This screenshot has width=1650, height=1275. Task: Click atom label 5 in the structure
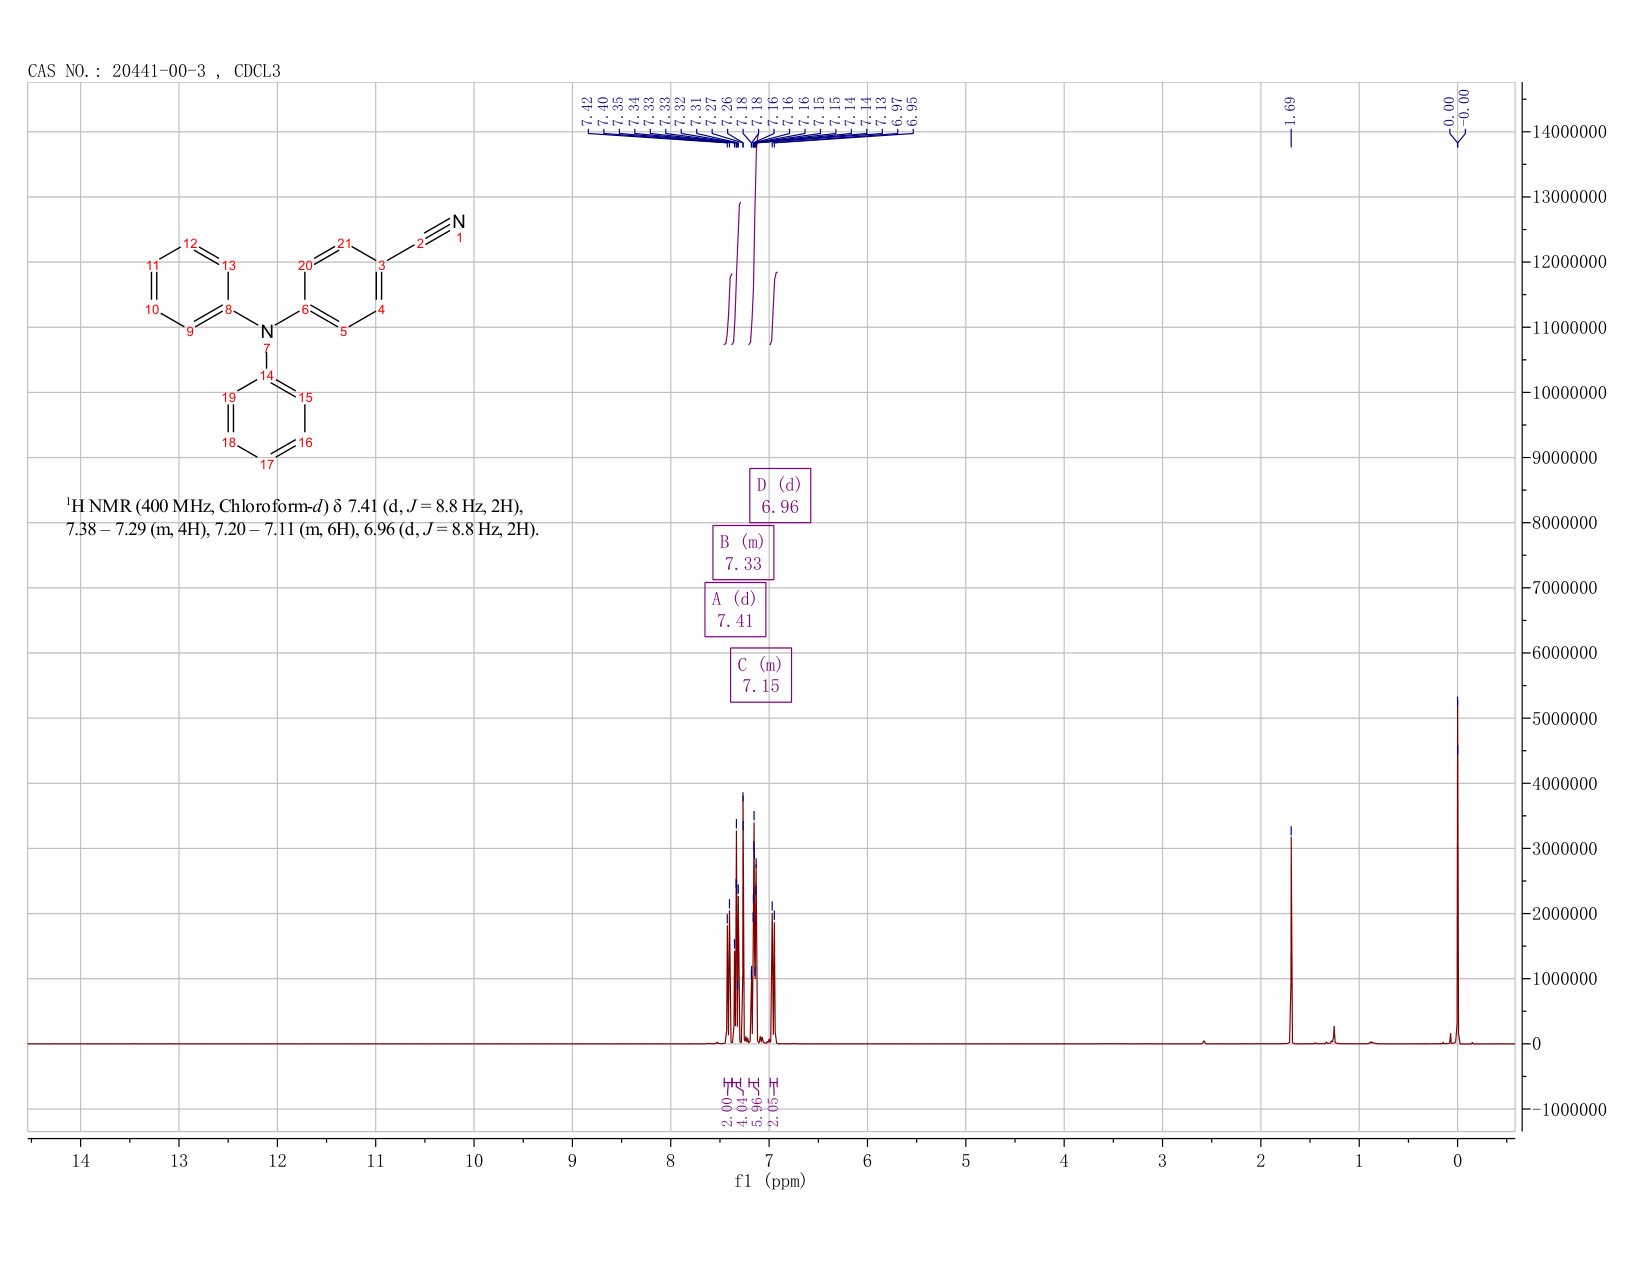[343, 331]
